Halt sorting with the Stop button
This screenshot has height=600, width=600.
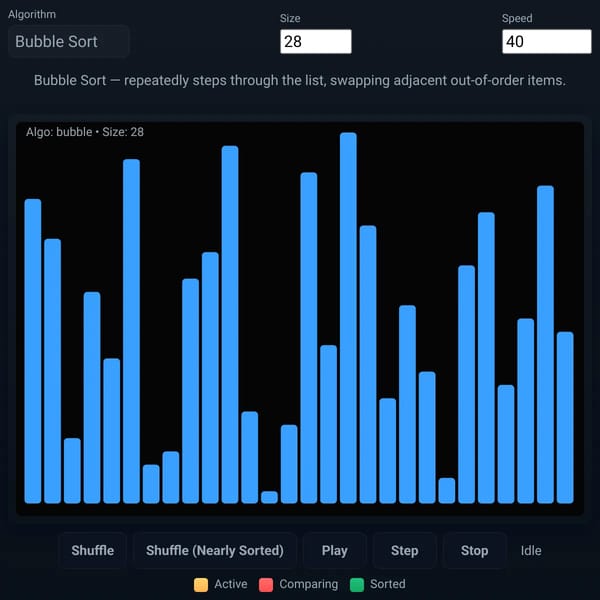coord(474,550)
